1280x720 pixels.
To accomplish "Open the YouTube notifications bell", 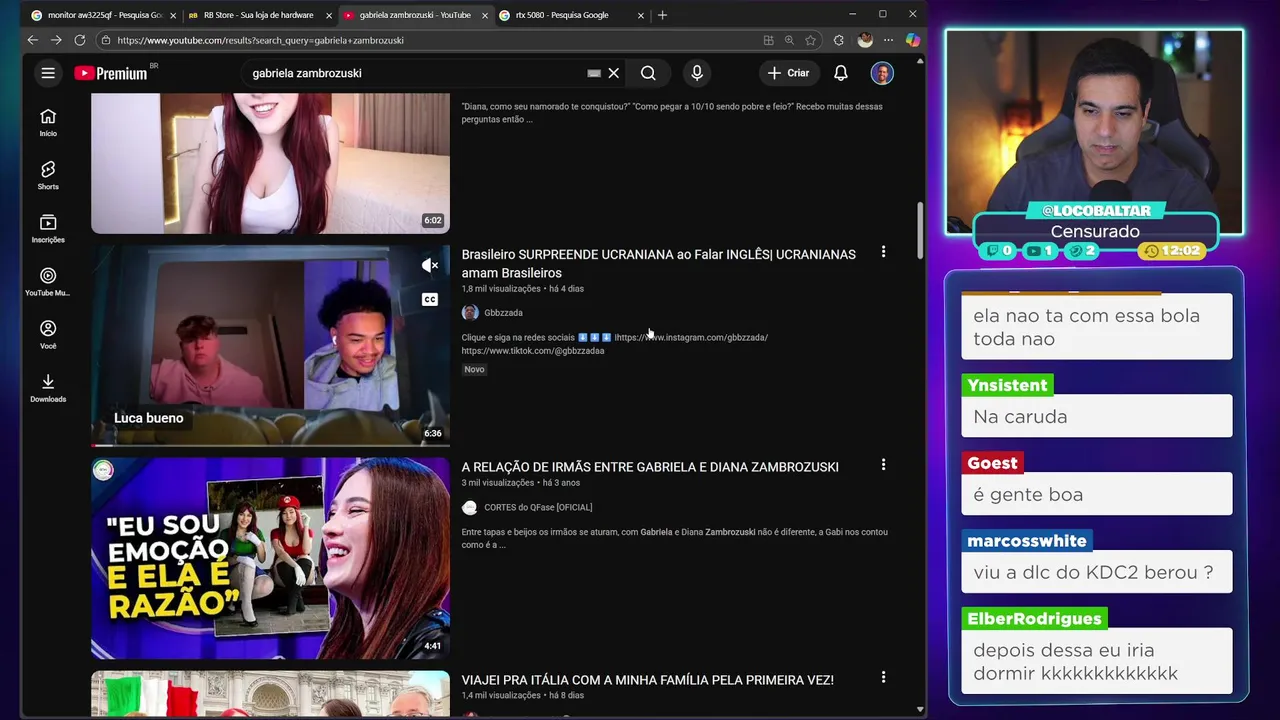I will (841, 73).
